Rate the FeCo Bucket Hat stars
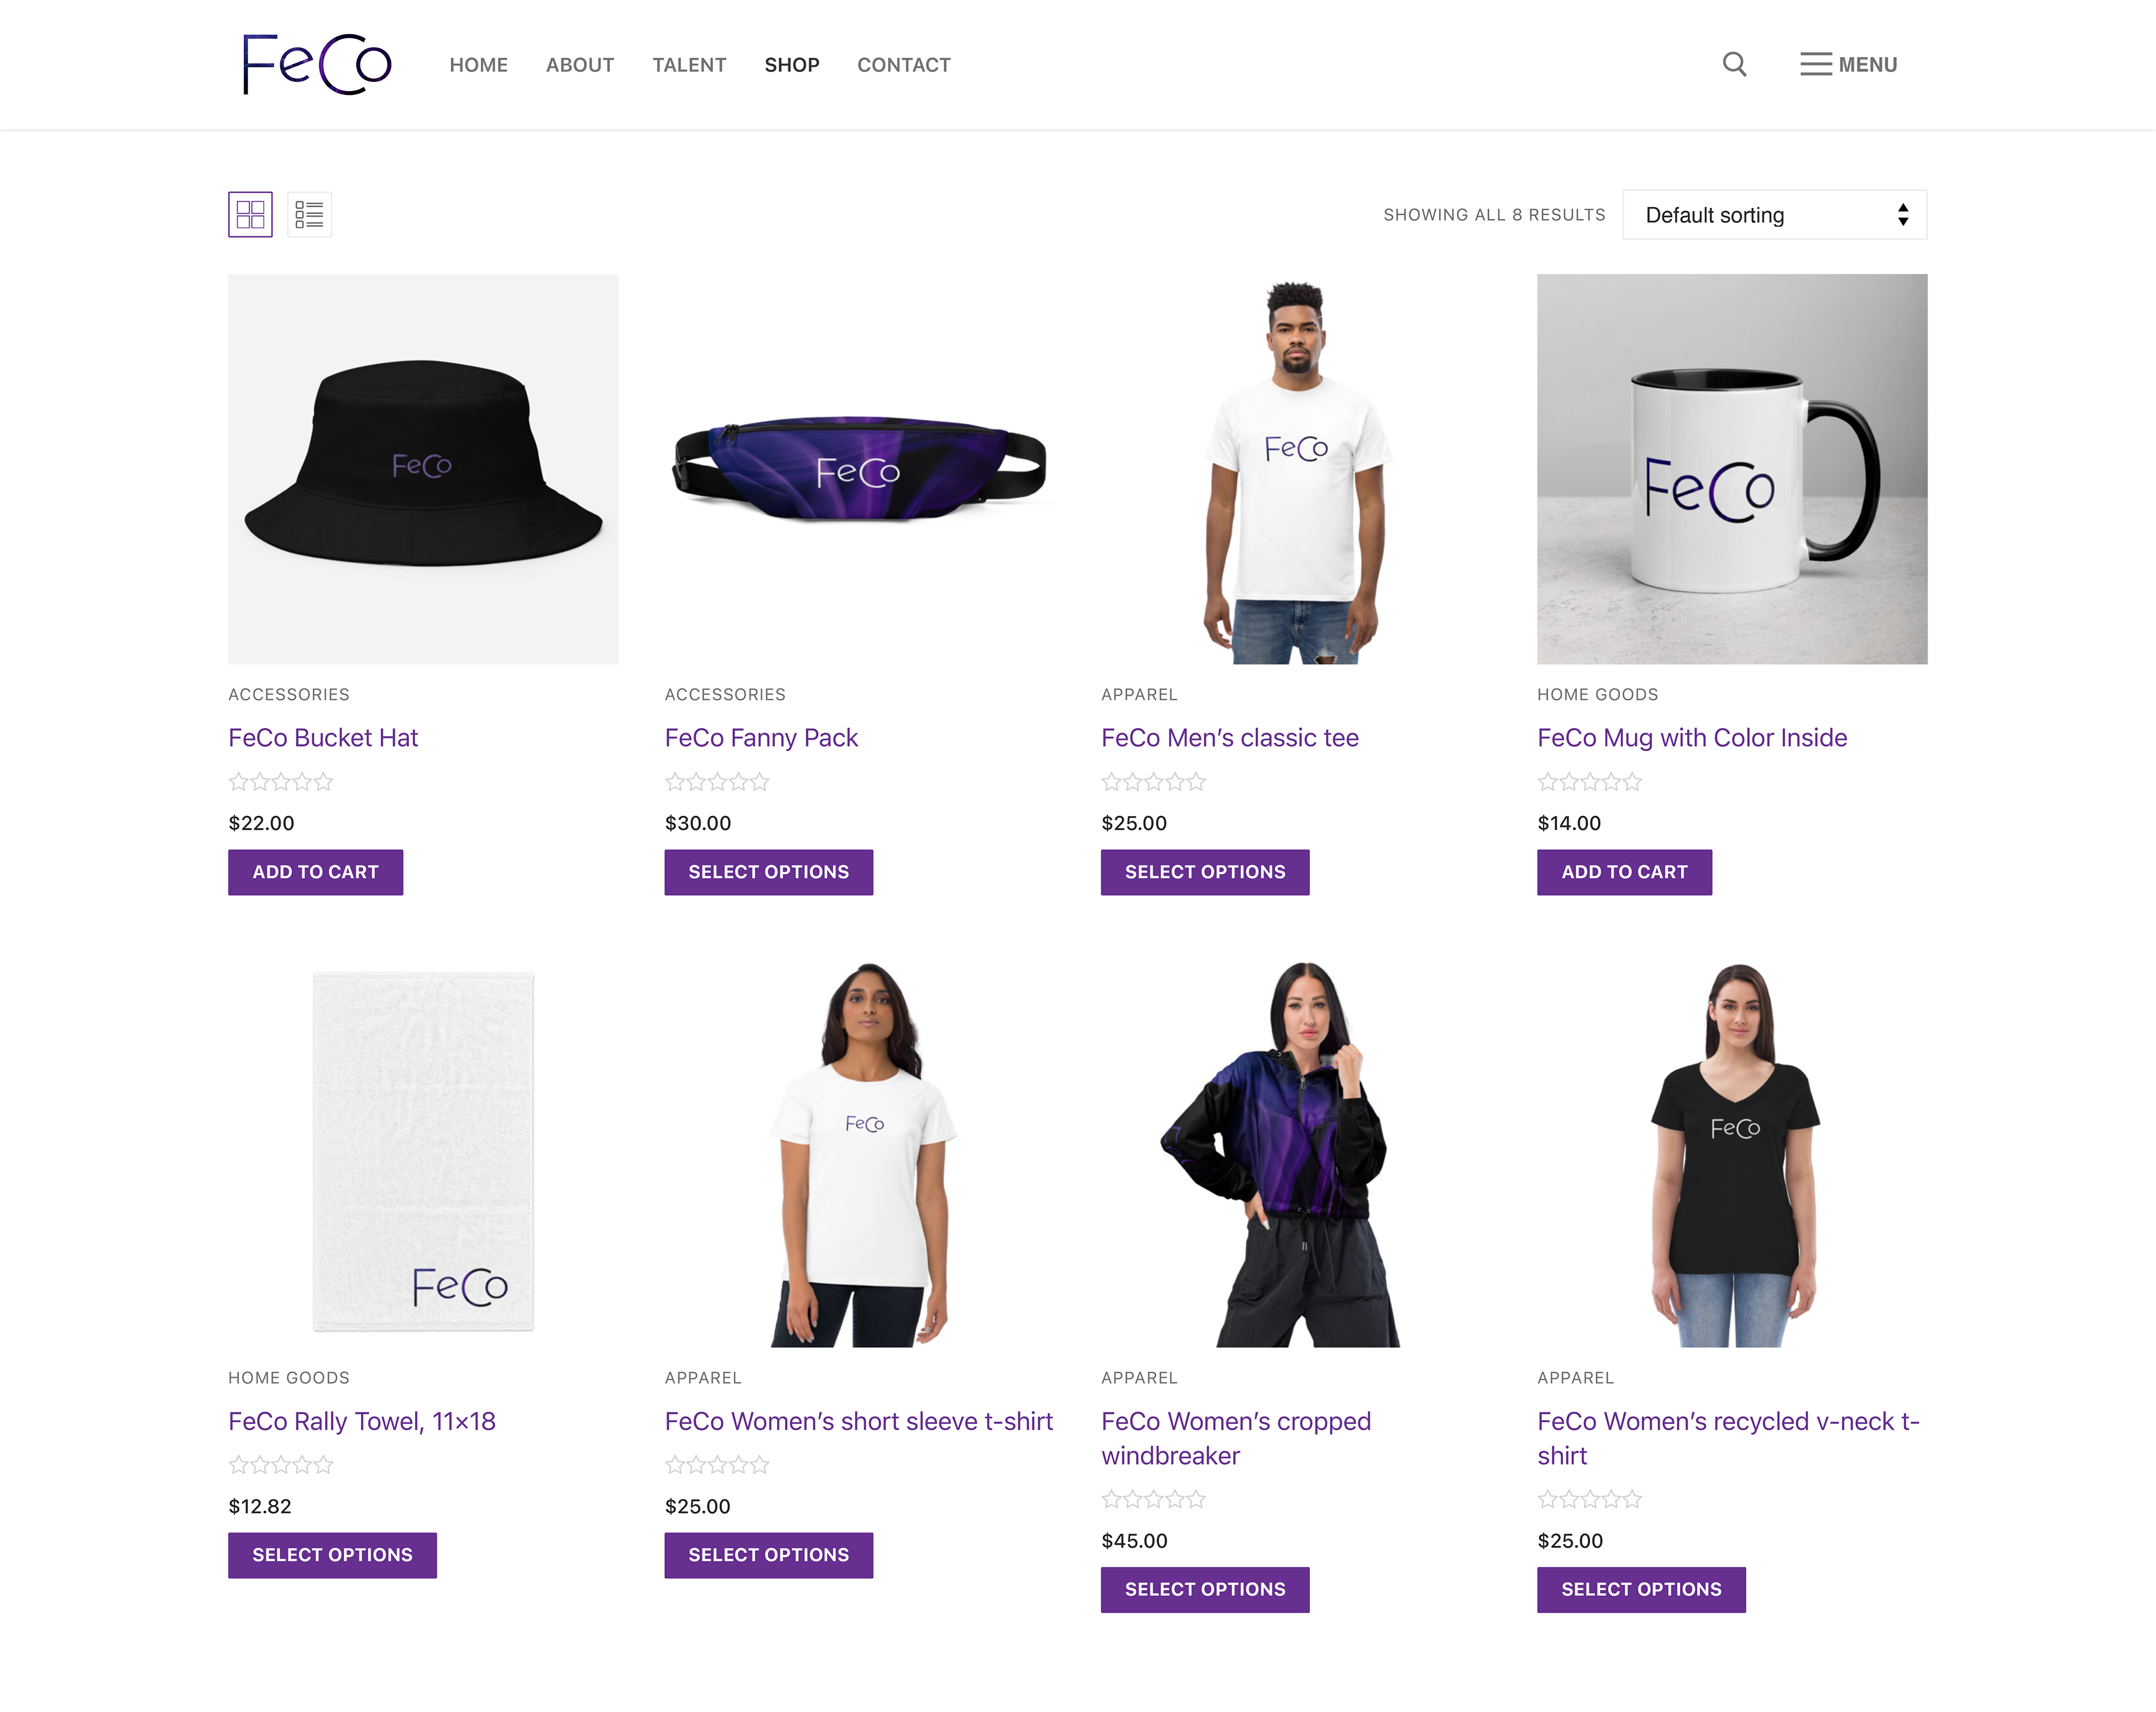Screen dimensions: 2156x1712 [x=281, y=782]
